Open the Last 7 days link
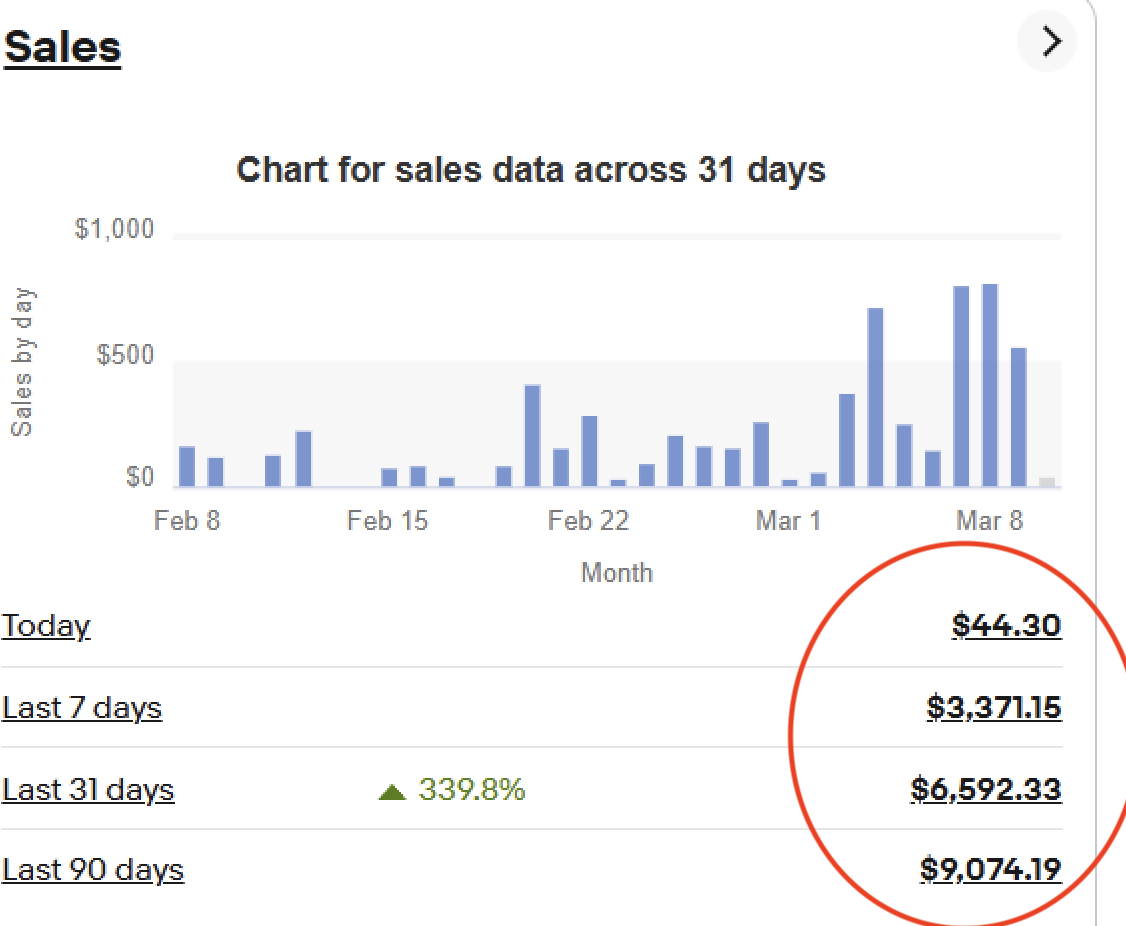The image size is (1126, 926). pyautogui.click(x=82, y=708)
